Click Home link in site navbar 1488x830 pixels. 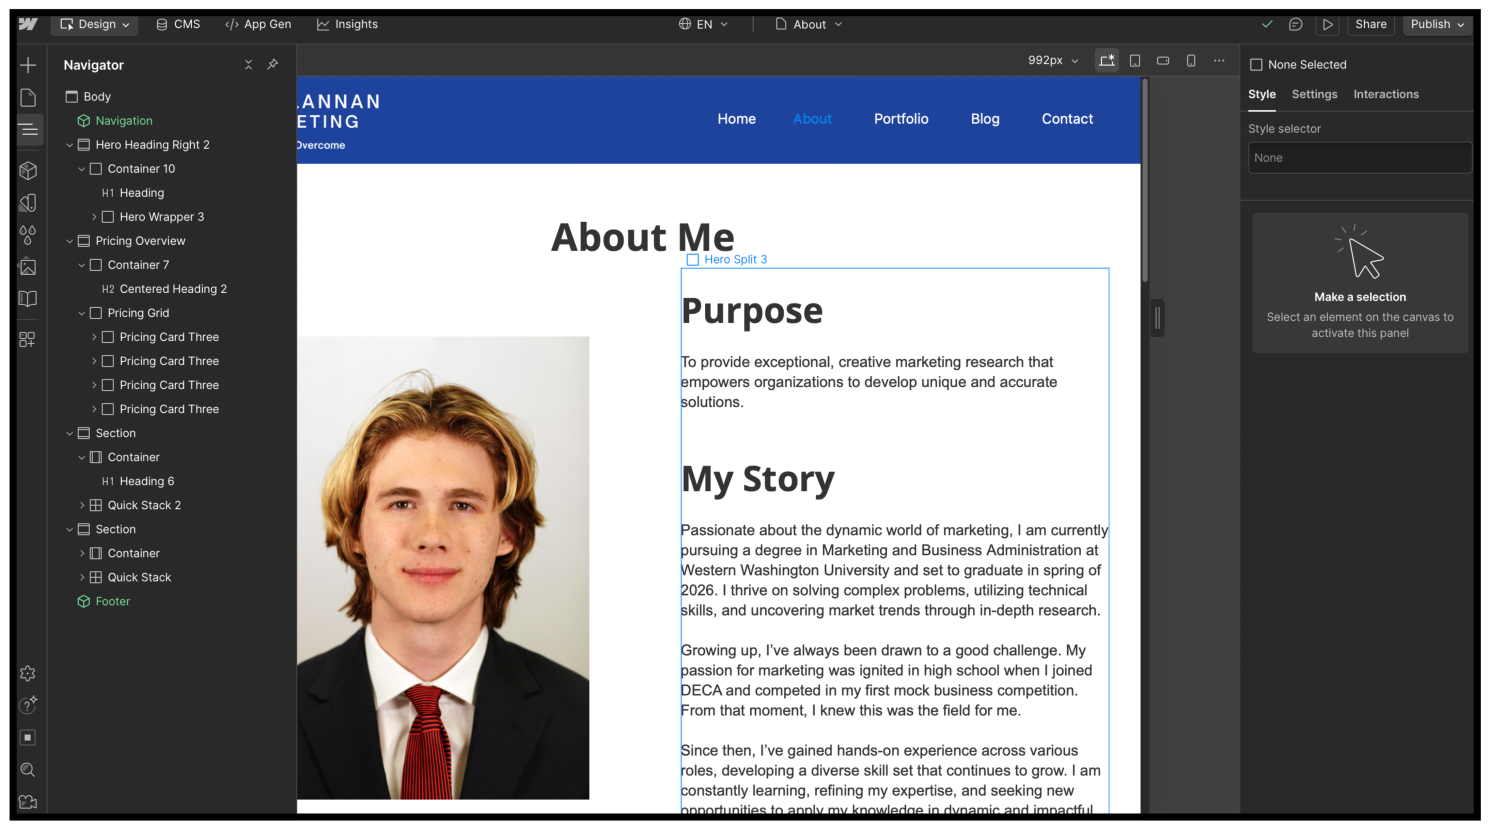pos(737,119)
